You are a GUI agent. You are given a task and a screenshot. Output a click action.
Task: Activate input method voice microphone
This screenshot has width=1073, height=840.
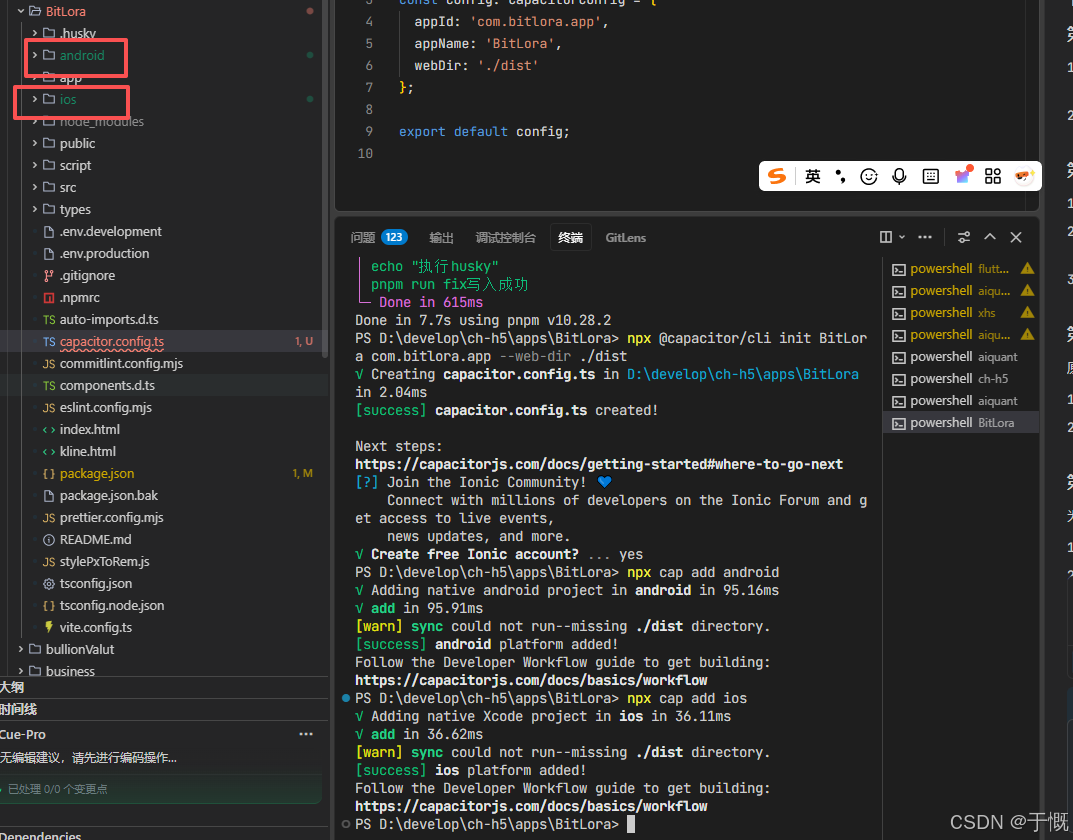899,176
